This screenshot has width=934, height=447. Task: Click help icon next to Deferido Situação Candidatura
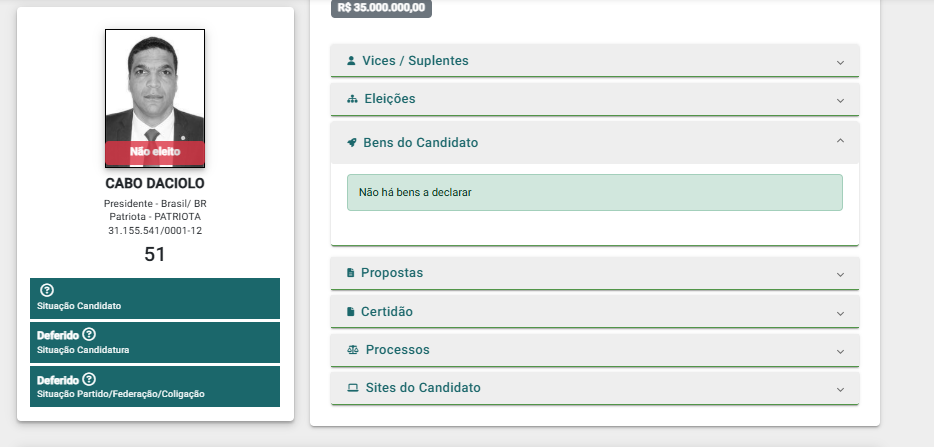pyautogui.click(x=89, y=334)
